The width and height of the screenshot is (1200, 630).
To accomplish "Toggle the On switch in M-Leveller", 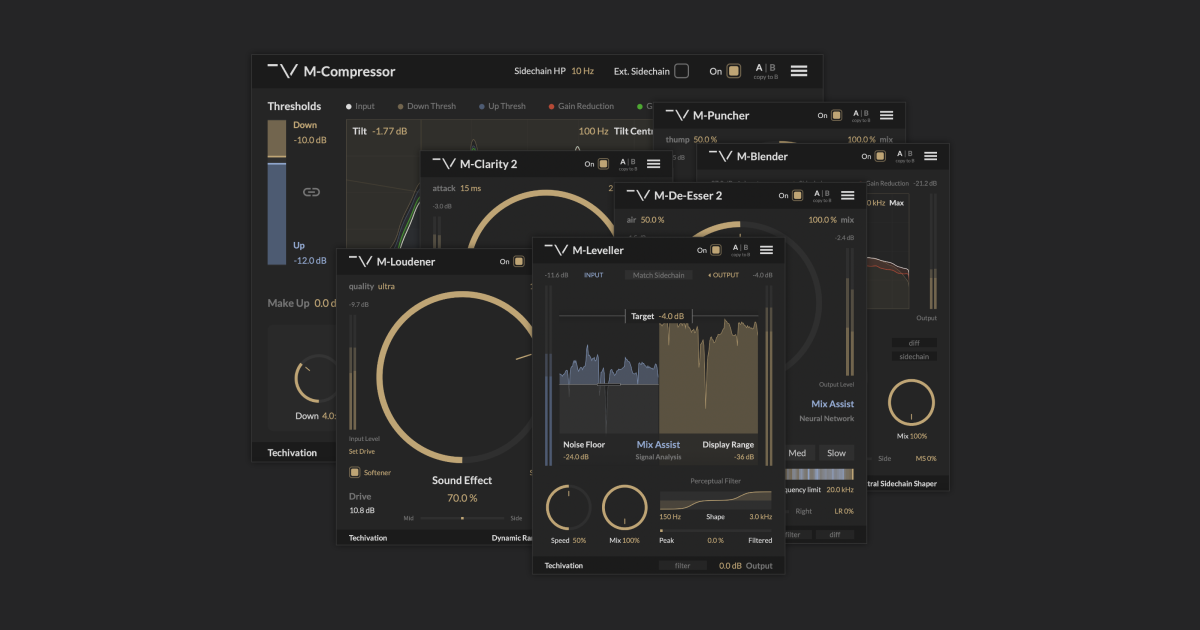I will (716, 250).
